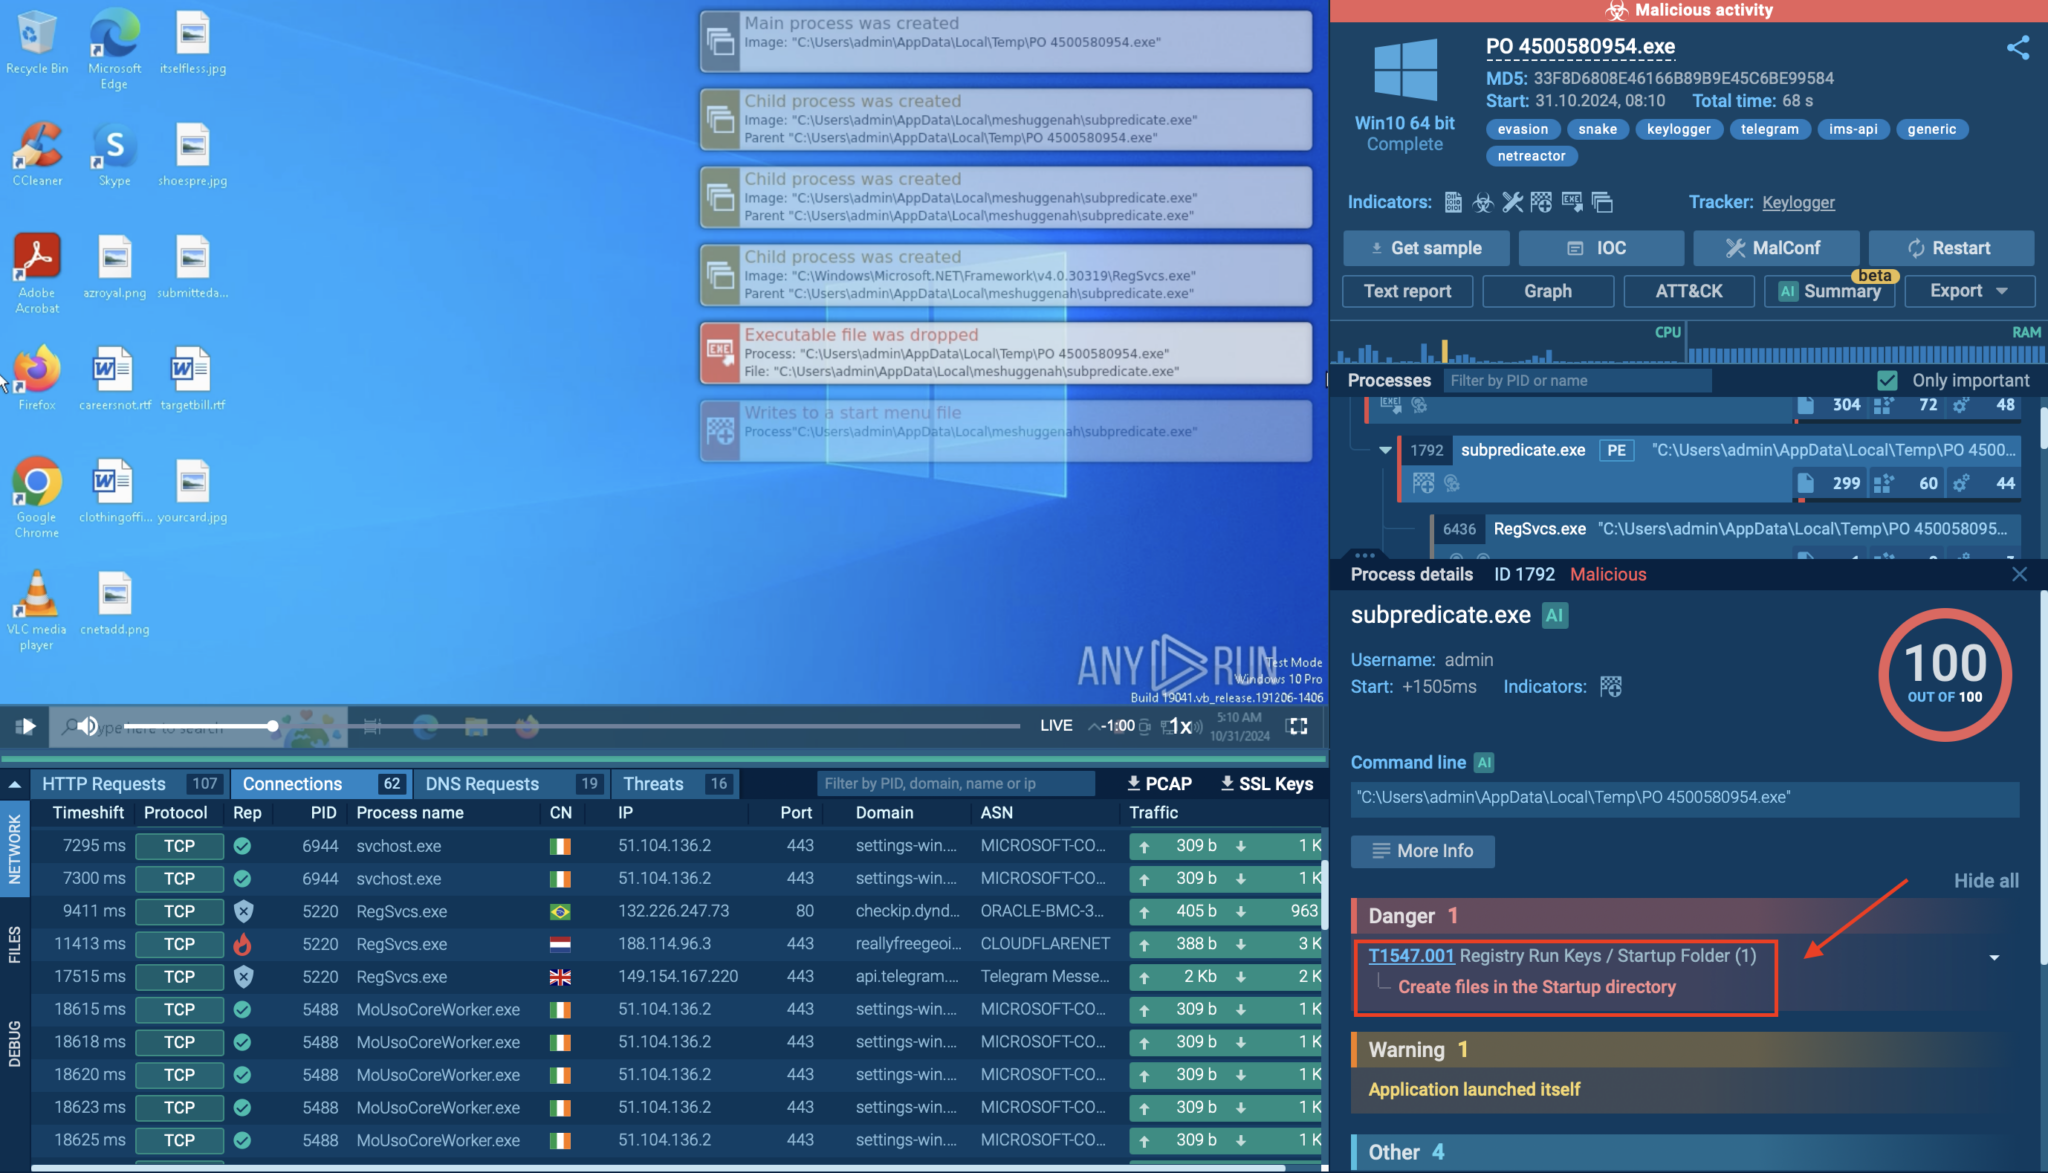Download the PCAP network capture

1159,784
